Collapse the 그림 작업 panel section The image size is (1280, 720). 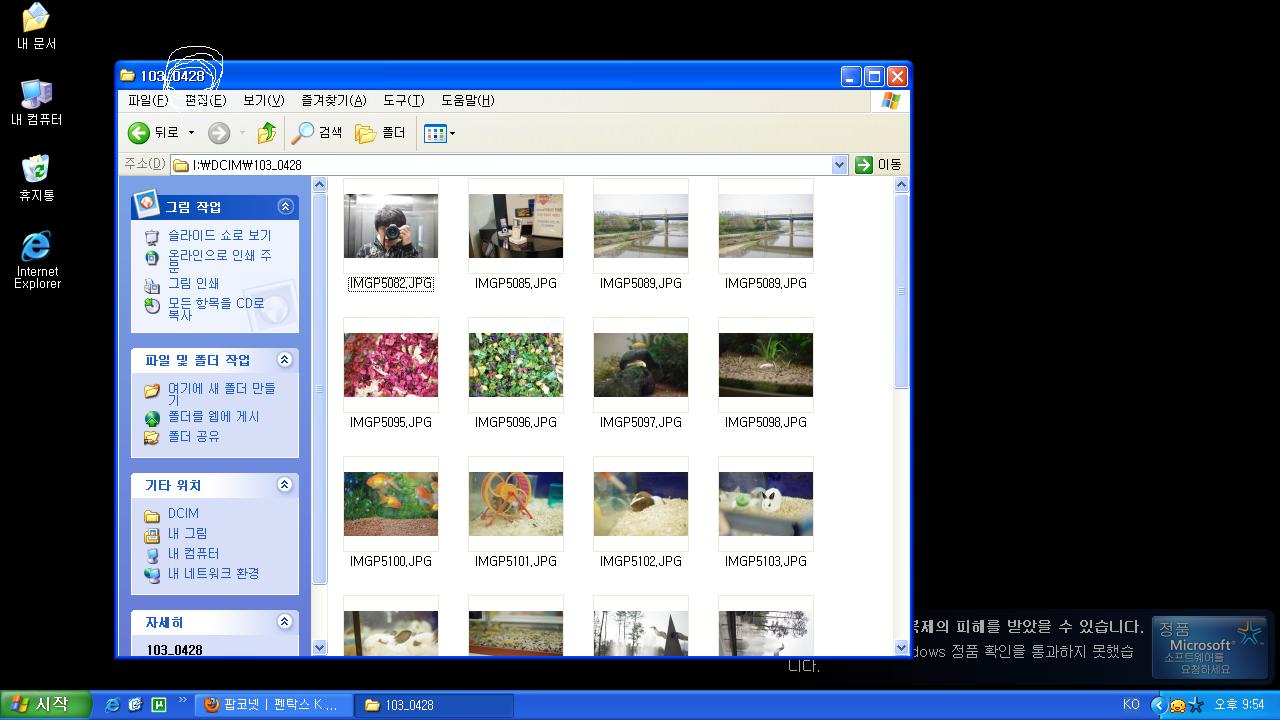pyautogui.click(x=285, y=207)
